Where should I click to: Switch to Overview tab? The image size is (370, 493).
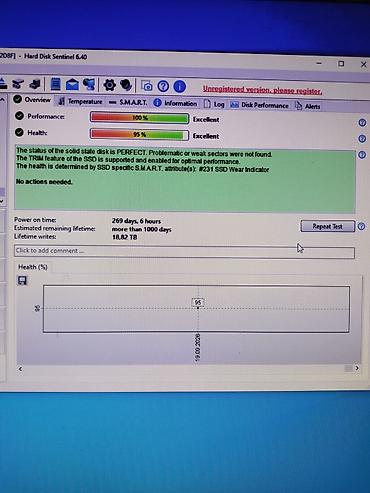point(32,99)
